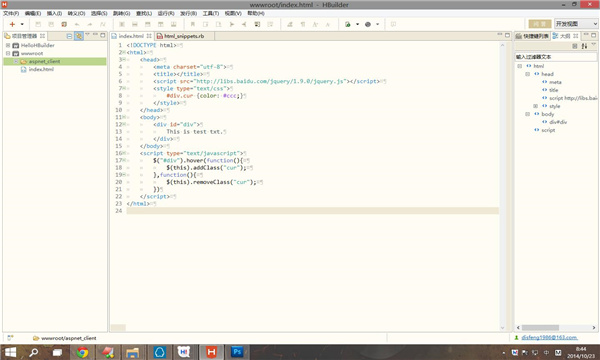Click Collapse All icon in project manager
The image size is (600, 360).
click(69, 36)
